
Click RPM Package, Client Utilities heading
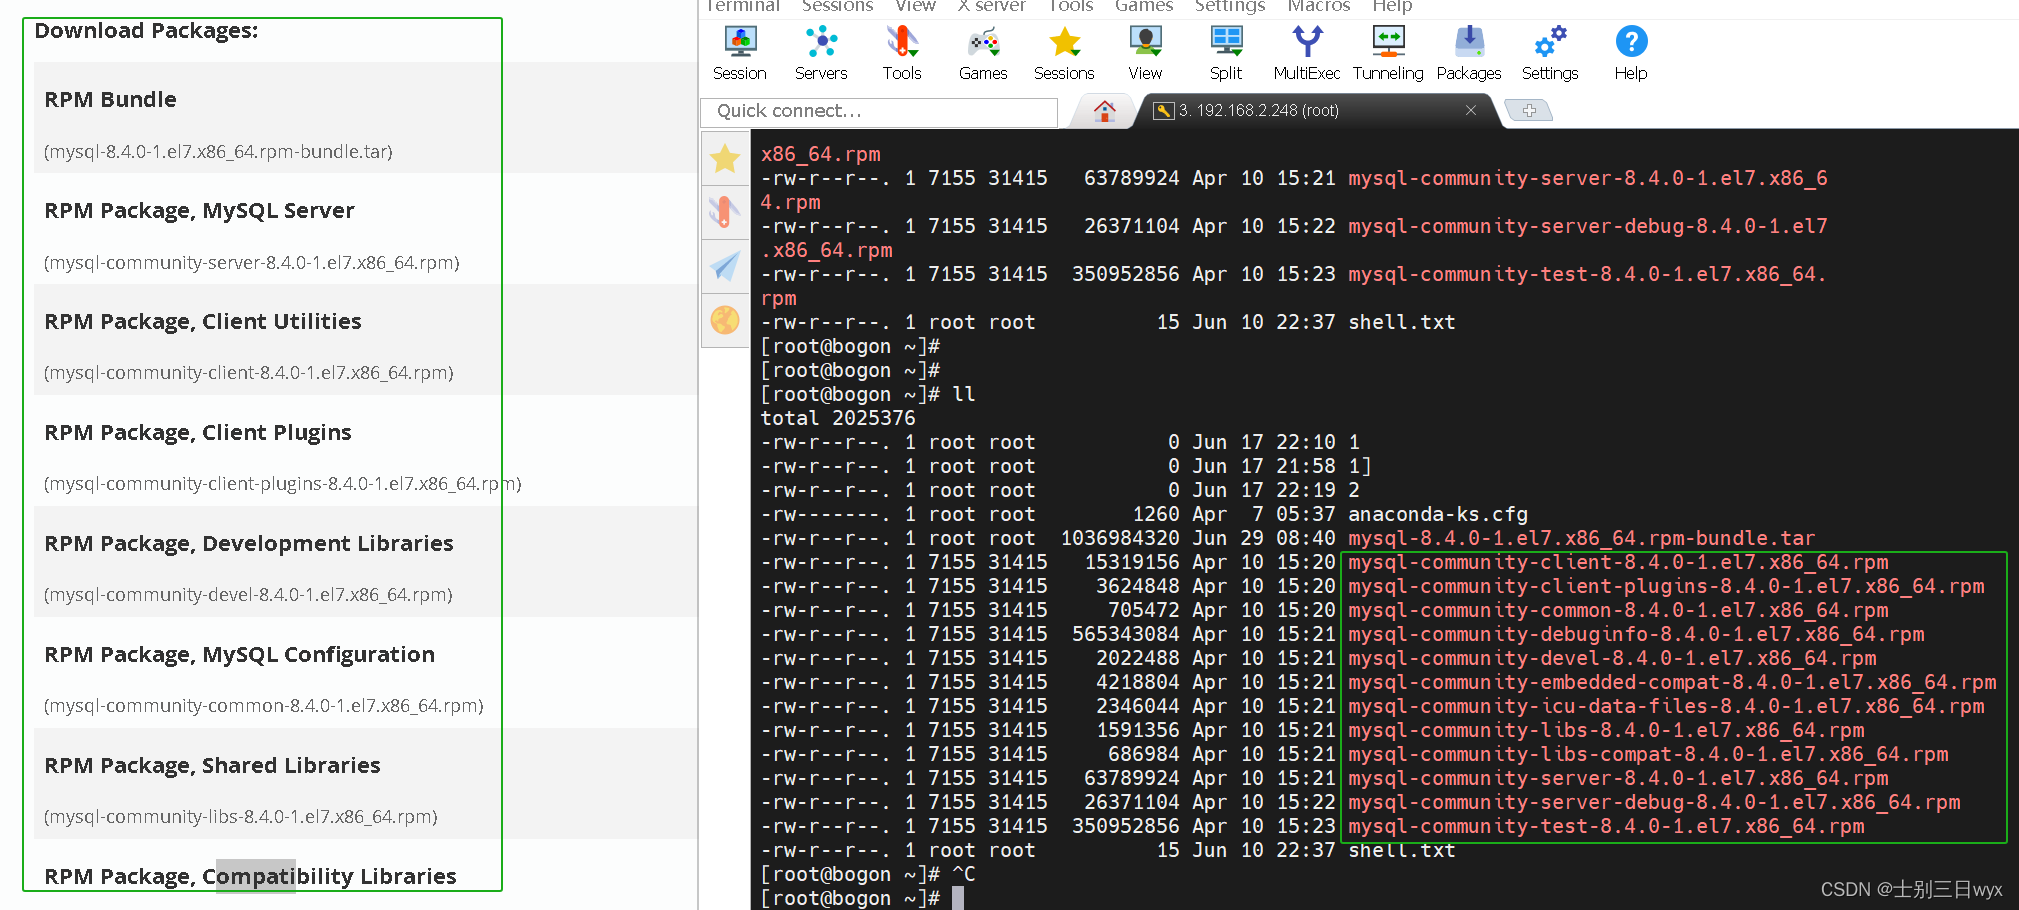203,322
